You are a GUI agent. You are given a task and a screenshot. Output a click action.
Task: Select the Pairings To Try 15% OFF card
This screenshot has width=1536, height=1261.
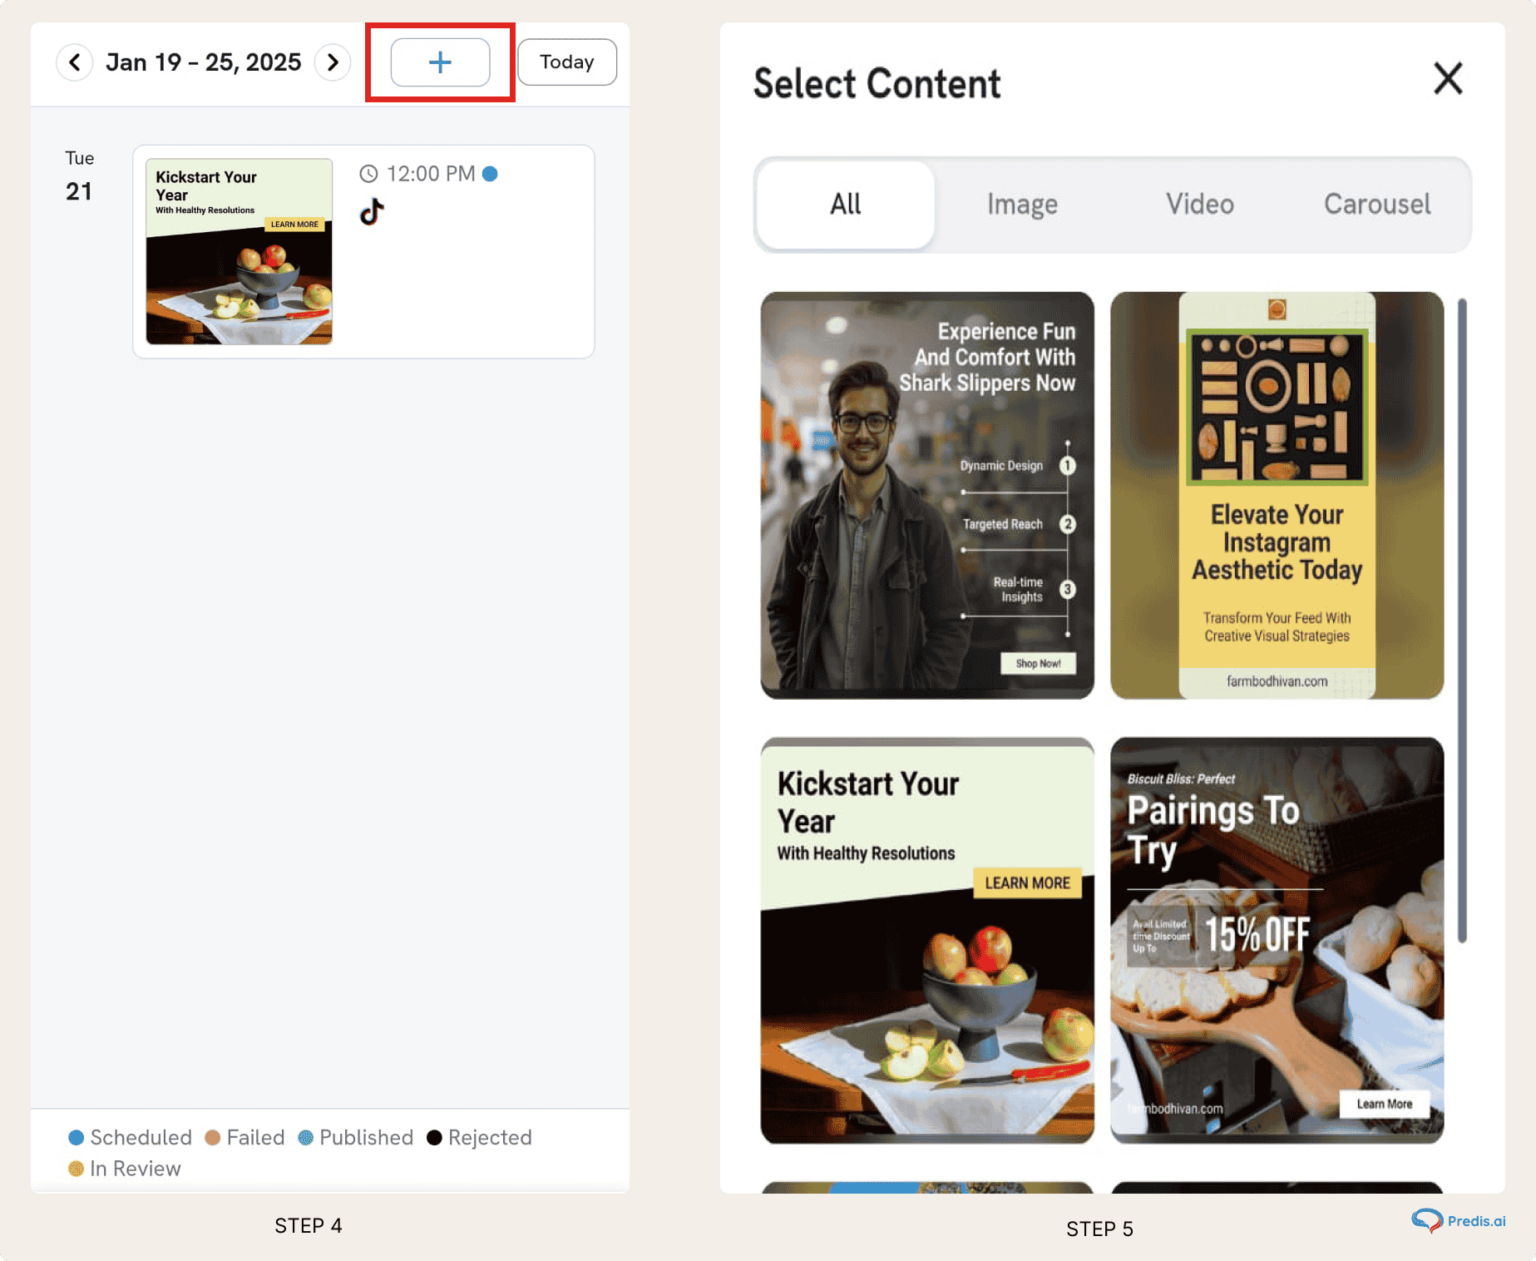point(1277,941)
